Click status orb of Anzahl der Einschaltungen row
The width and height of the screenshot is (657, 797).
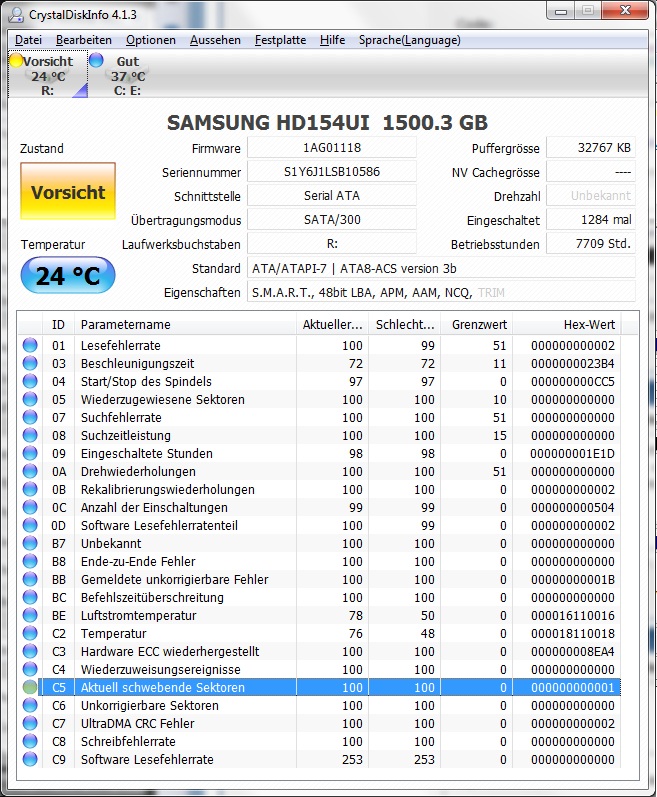tap(30, 507)
